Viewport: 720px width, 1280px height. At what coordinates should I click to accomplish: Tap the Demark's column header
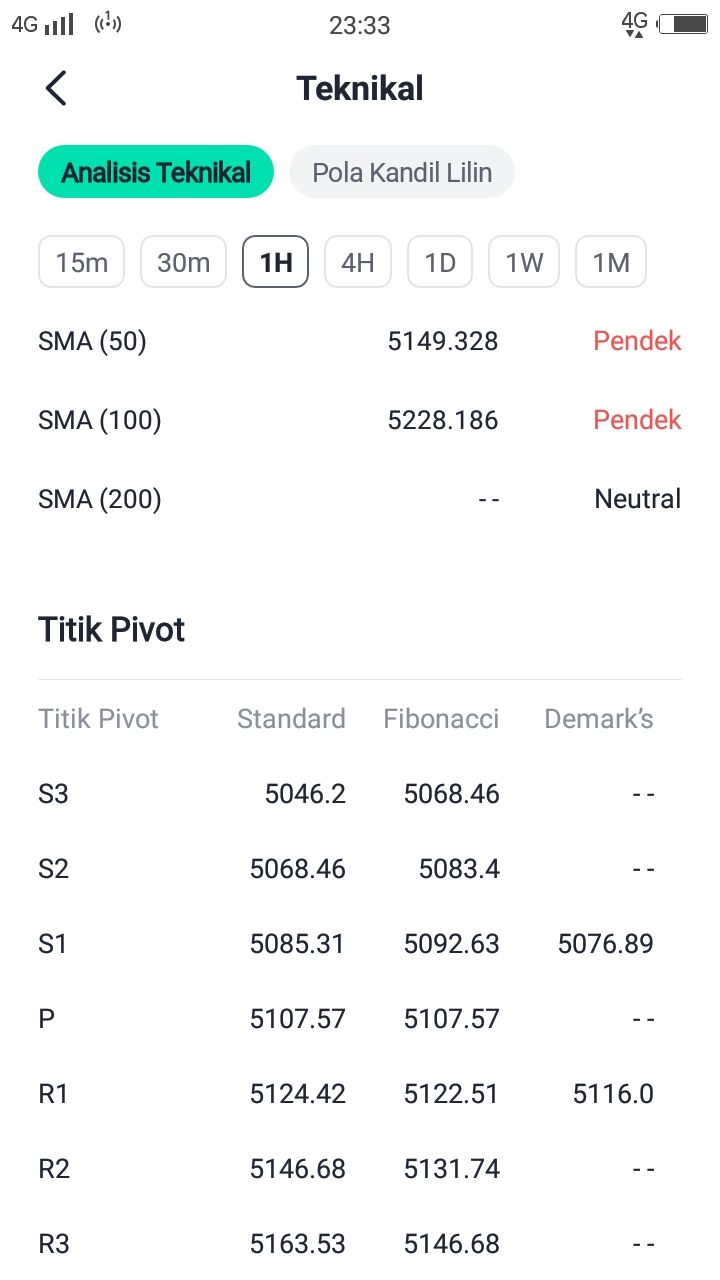click(x=598, y=719)
